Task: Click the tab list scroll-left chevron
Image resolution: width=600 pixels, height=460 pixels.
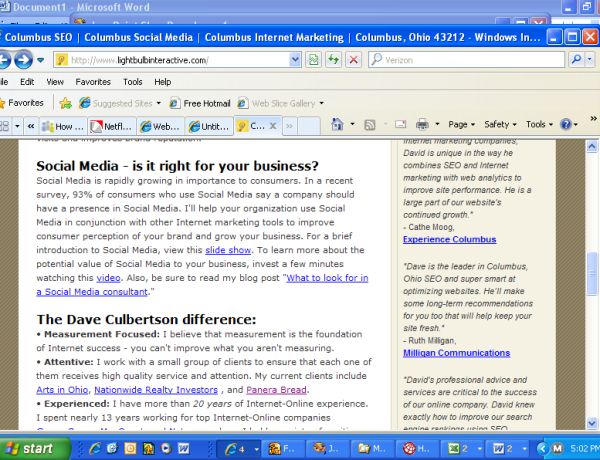Action: point(31,126)
